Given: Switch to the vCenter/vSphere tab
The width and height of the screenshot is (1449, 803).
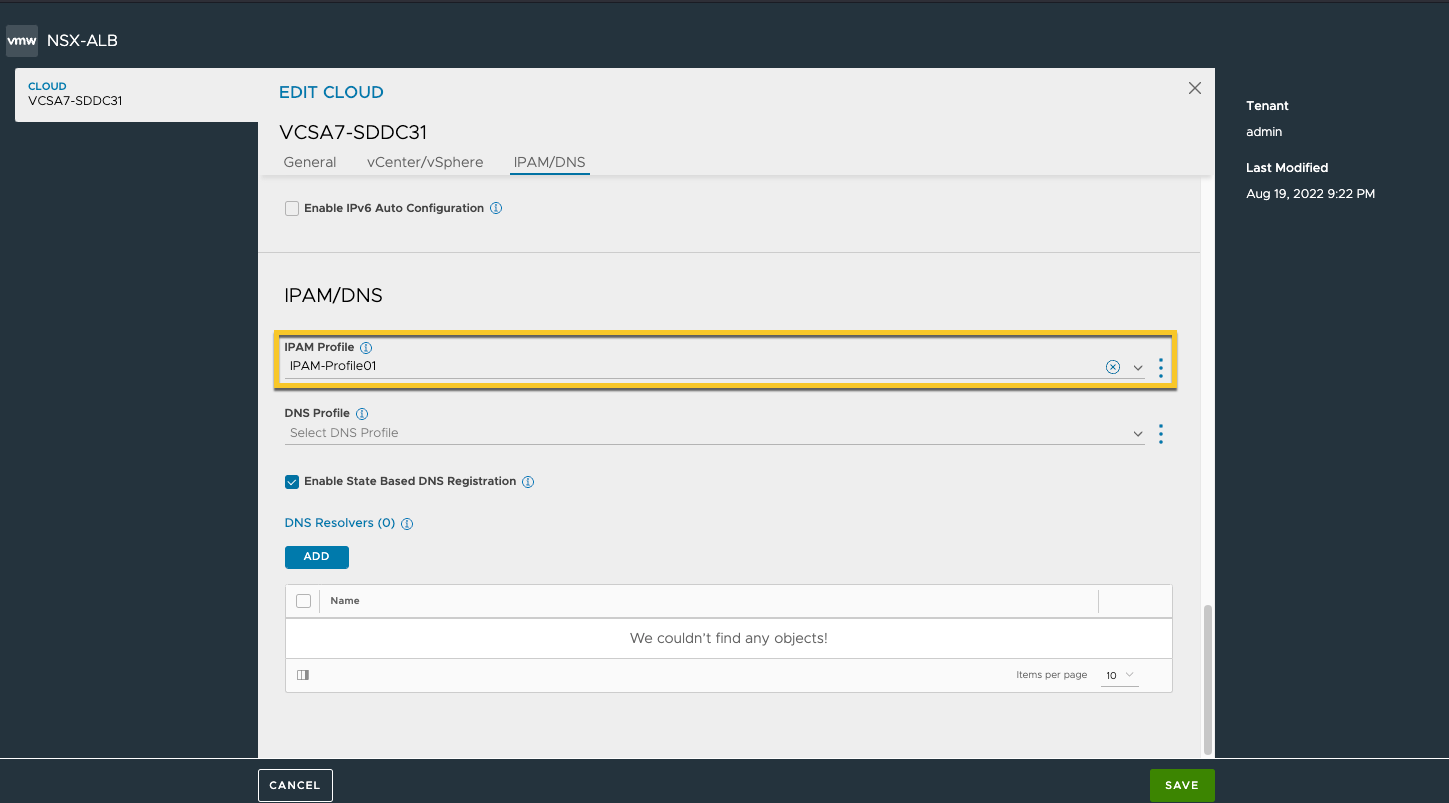Looking at the screenshot, I should [x=425, y=162].
